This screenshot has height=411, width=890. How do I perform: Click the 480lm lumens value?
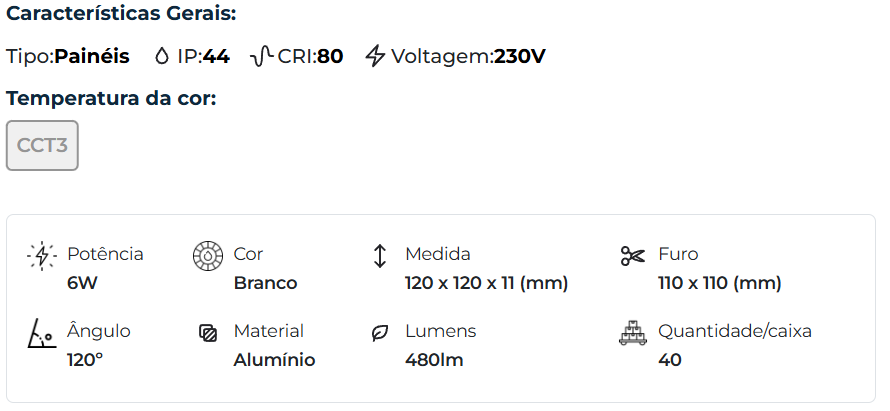434,360
